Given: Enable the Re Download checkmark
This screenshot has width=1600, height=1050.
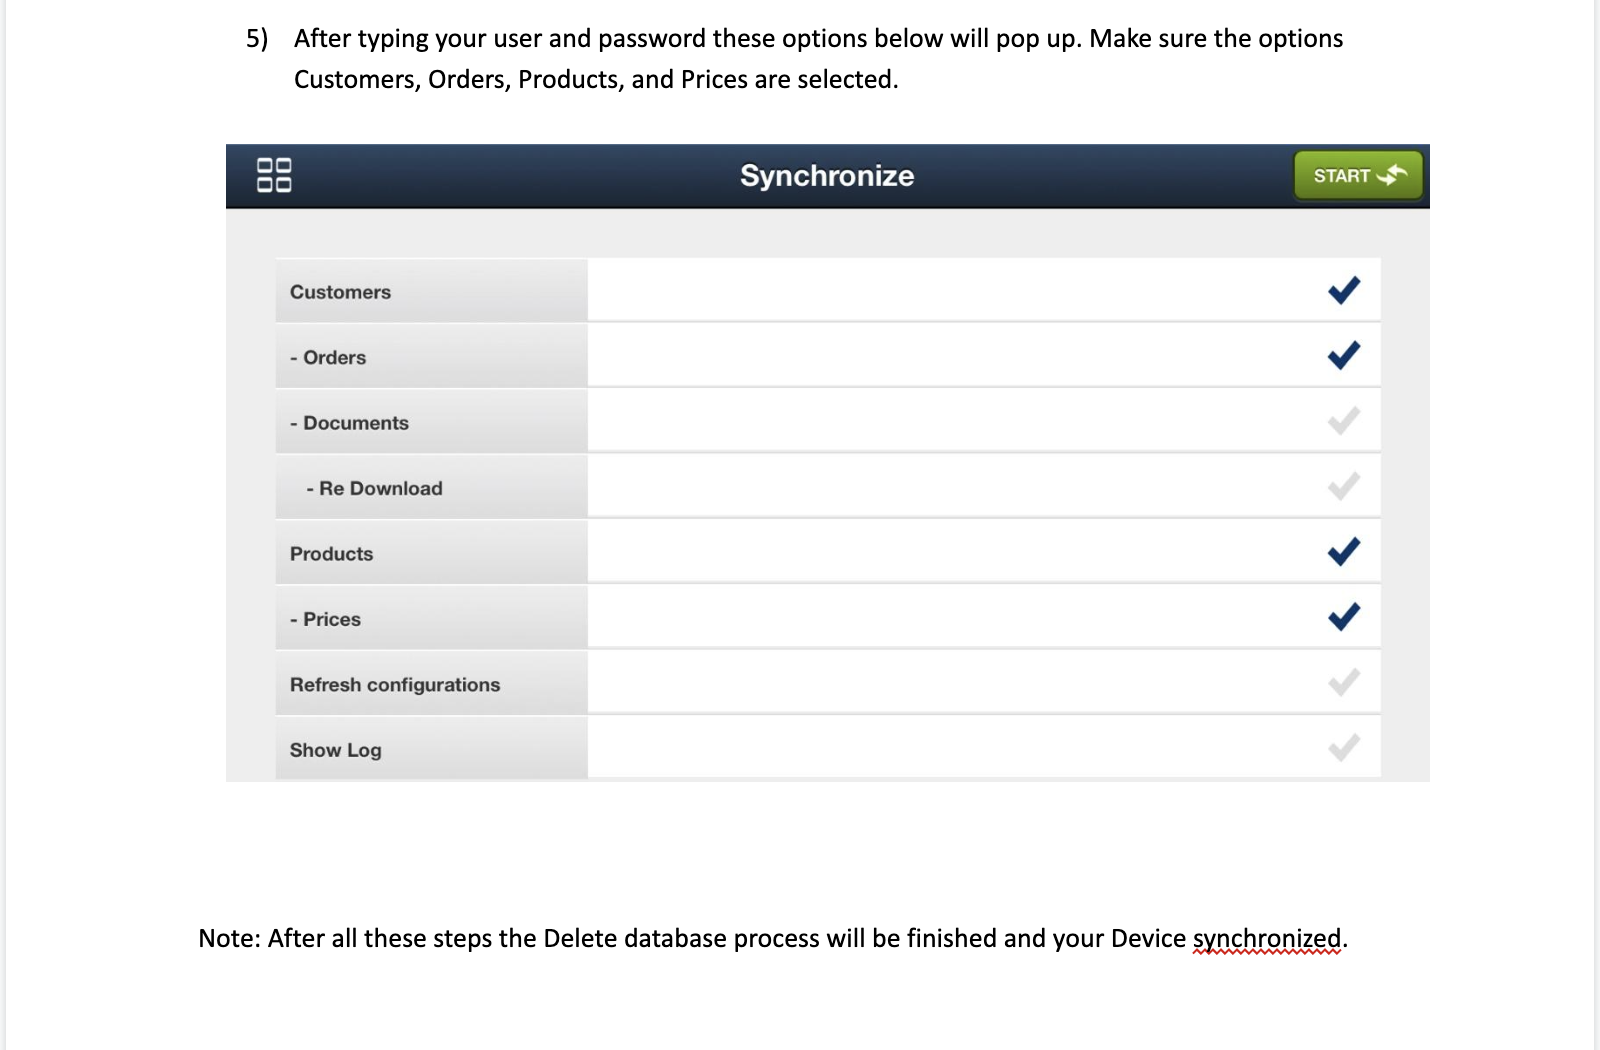Looking at the screenshot, I should point(1343,487).
